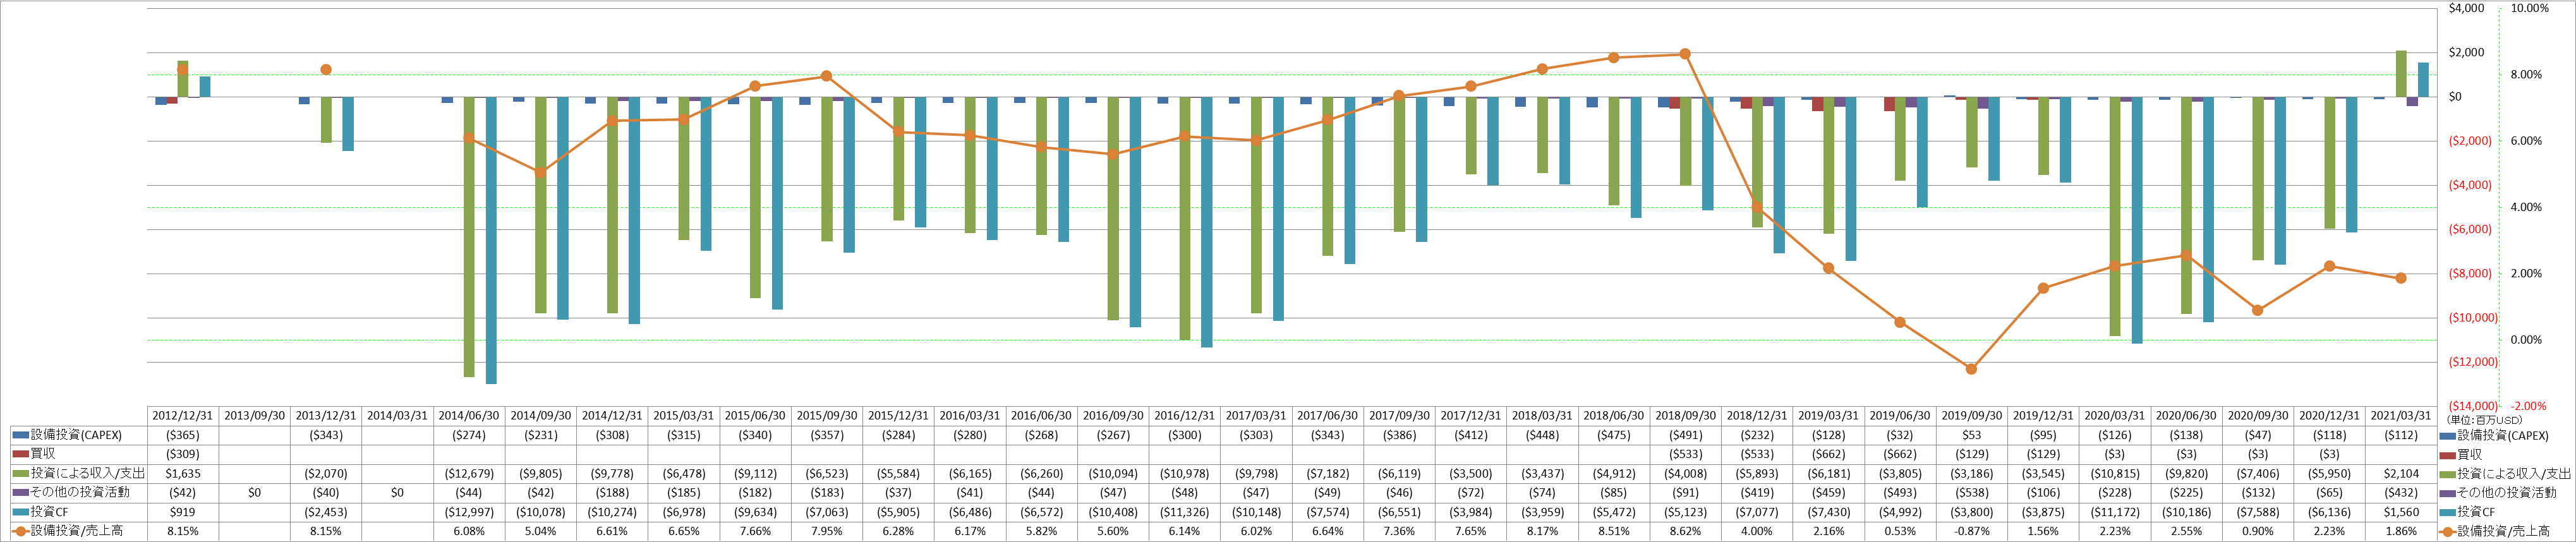Viewport: 2576px width, 542px height.
Task: Click the $4,000 axis label
Action: coord(2466,8)
